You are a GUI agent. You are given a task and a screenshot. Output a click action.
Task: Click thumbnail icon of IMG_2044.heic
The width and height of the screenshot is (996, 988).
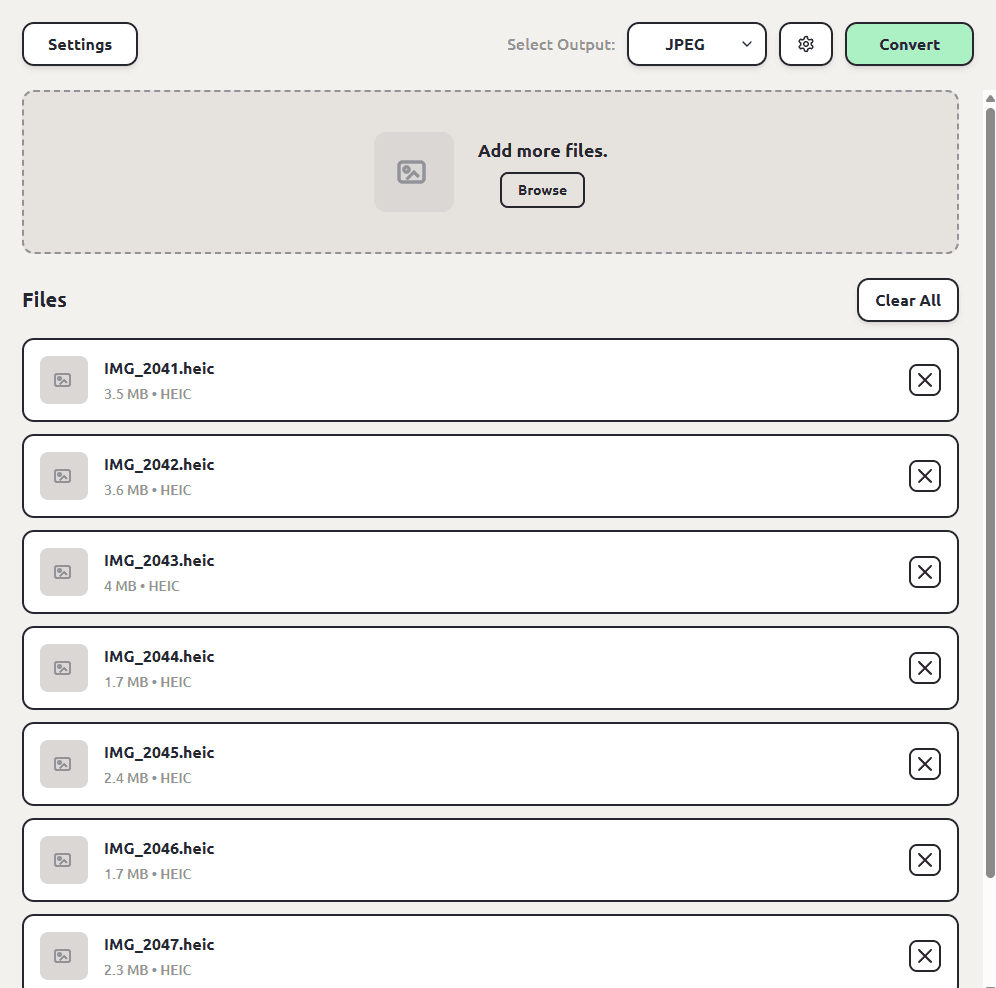pos(64,668)
